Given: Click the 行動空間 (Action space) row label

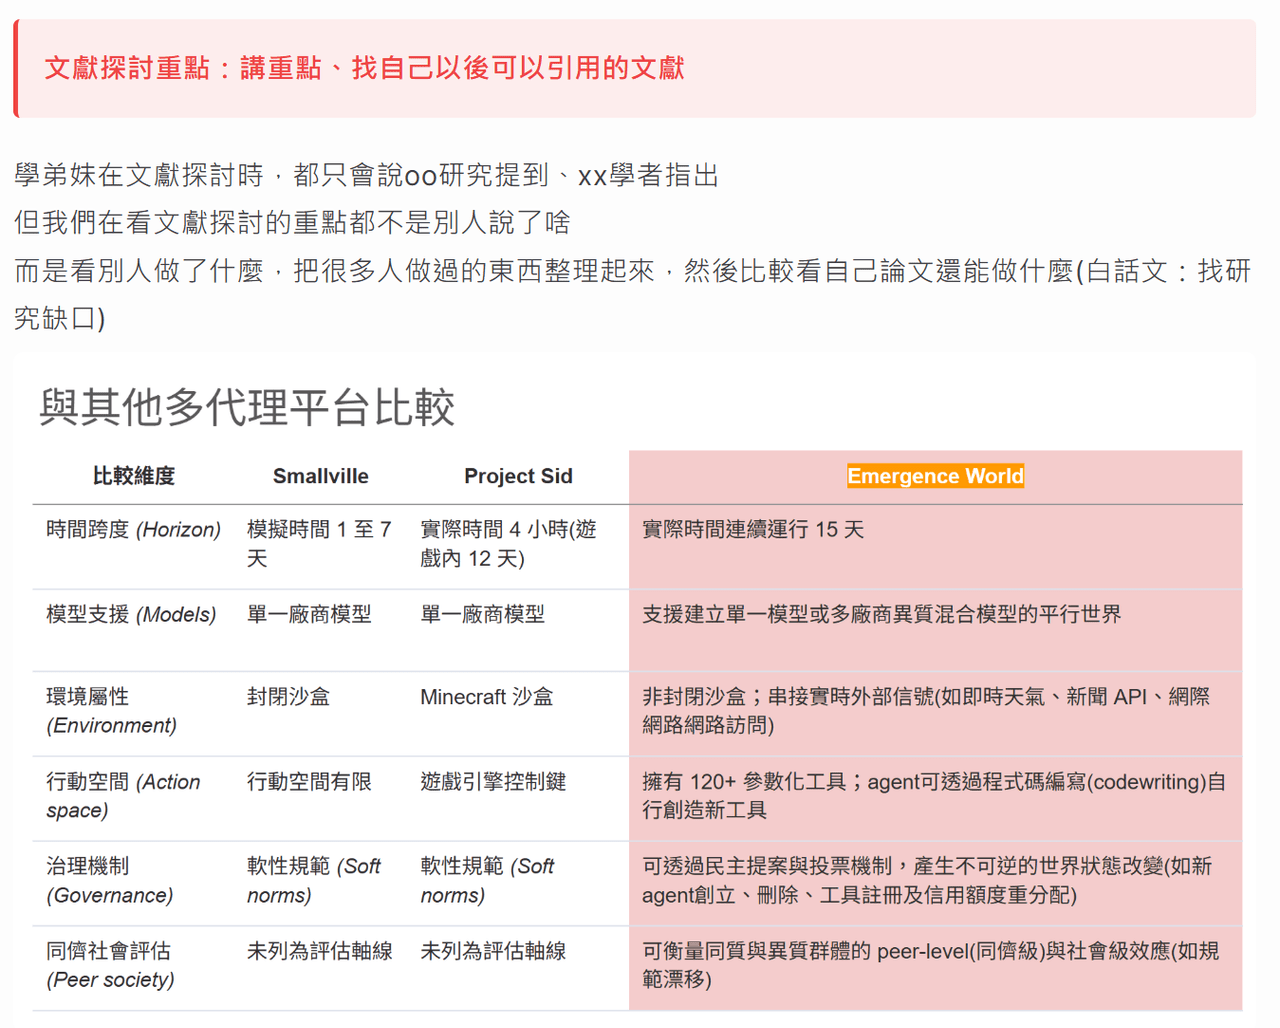Looking at the screenshot, I should click(123, 796).
